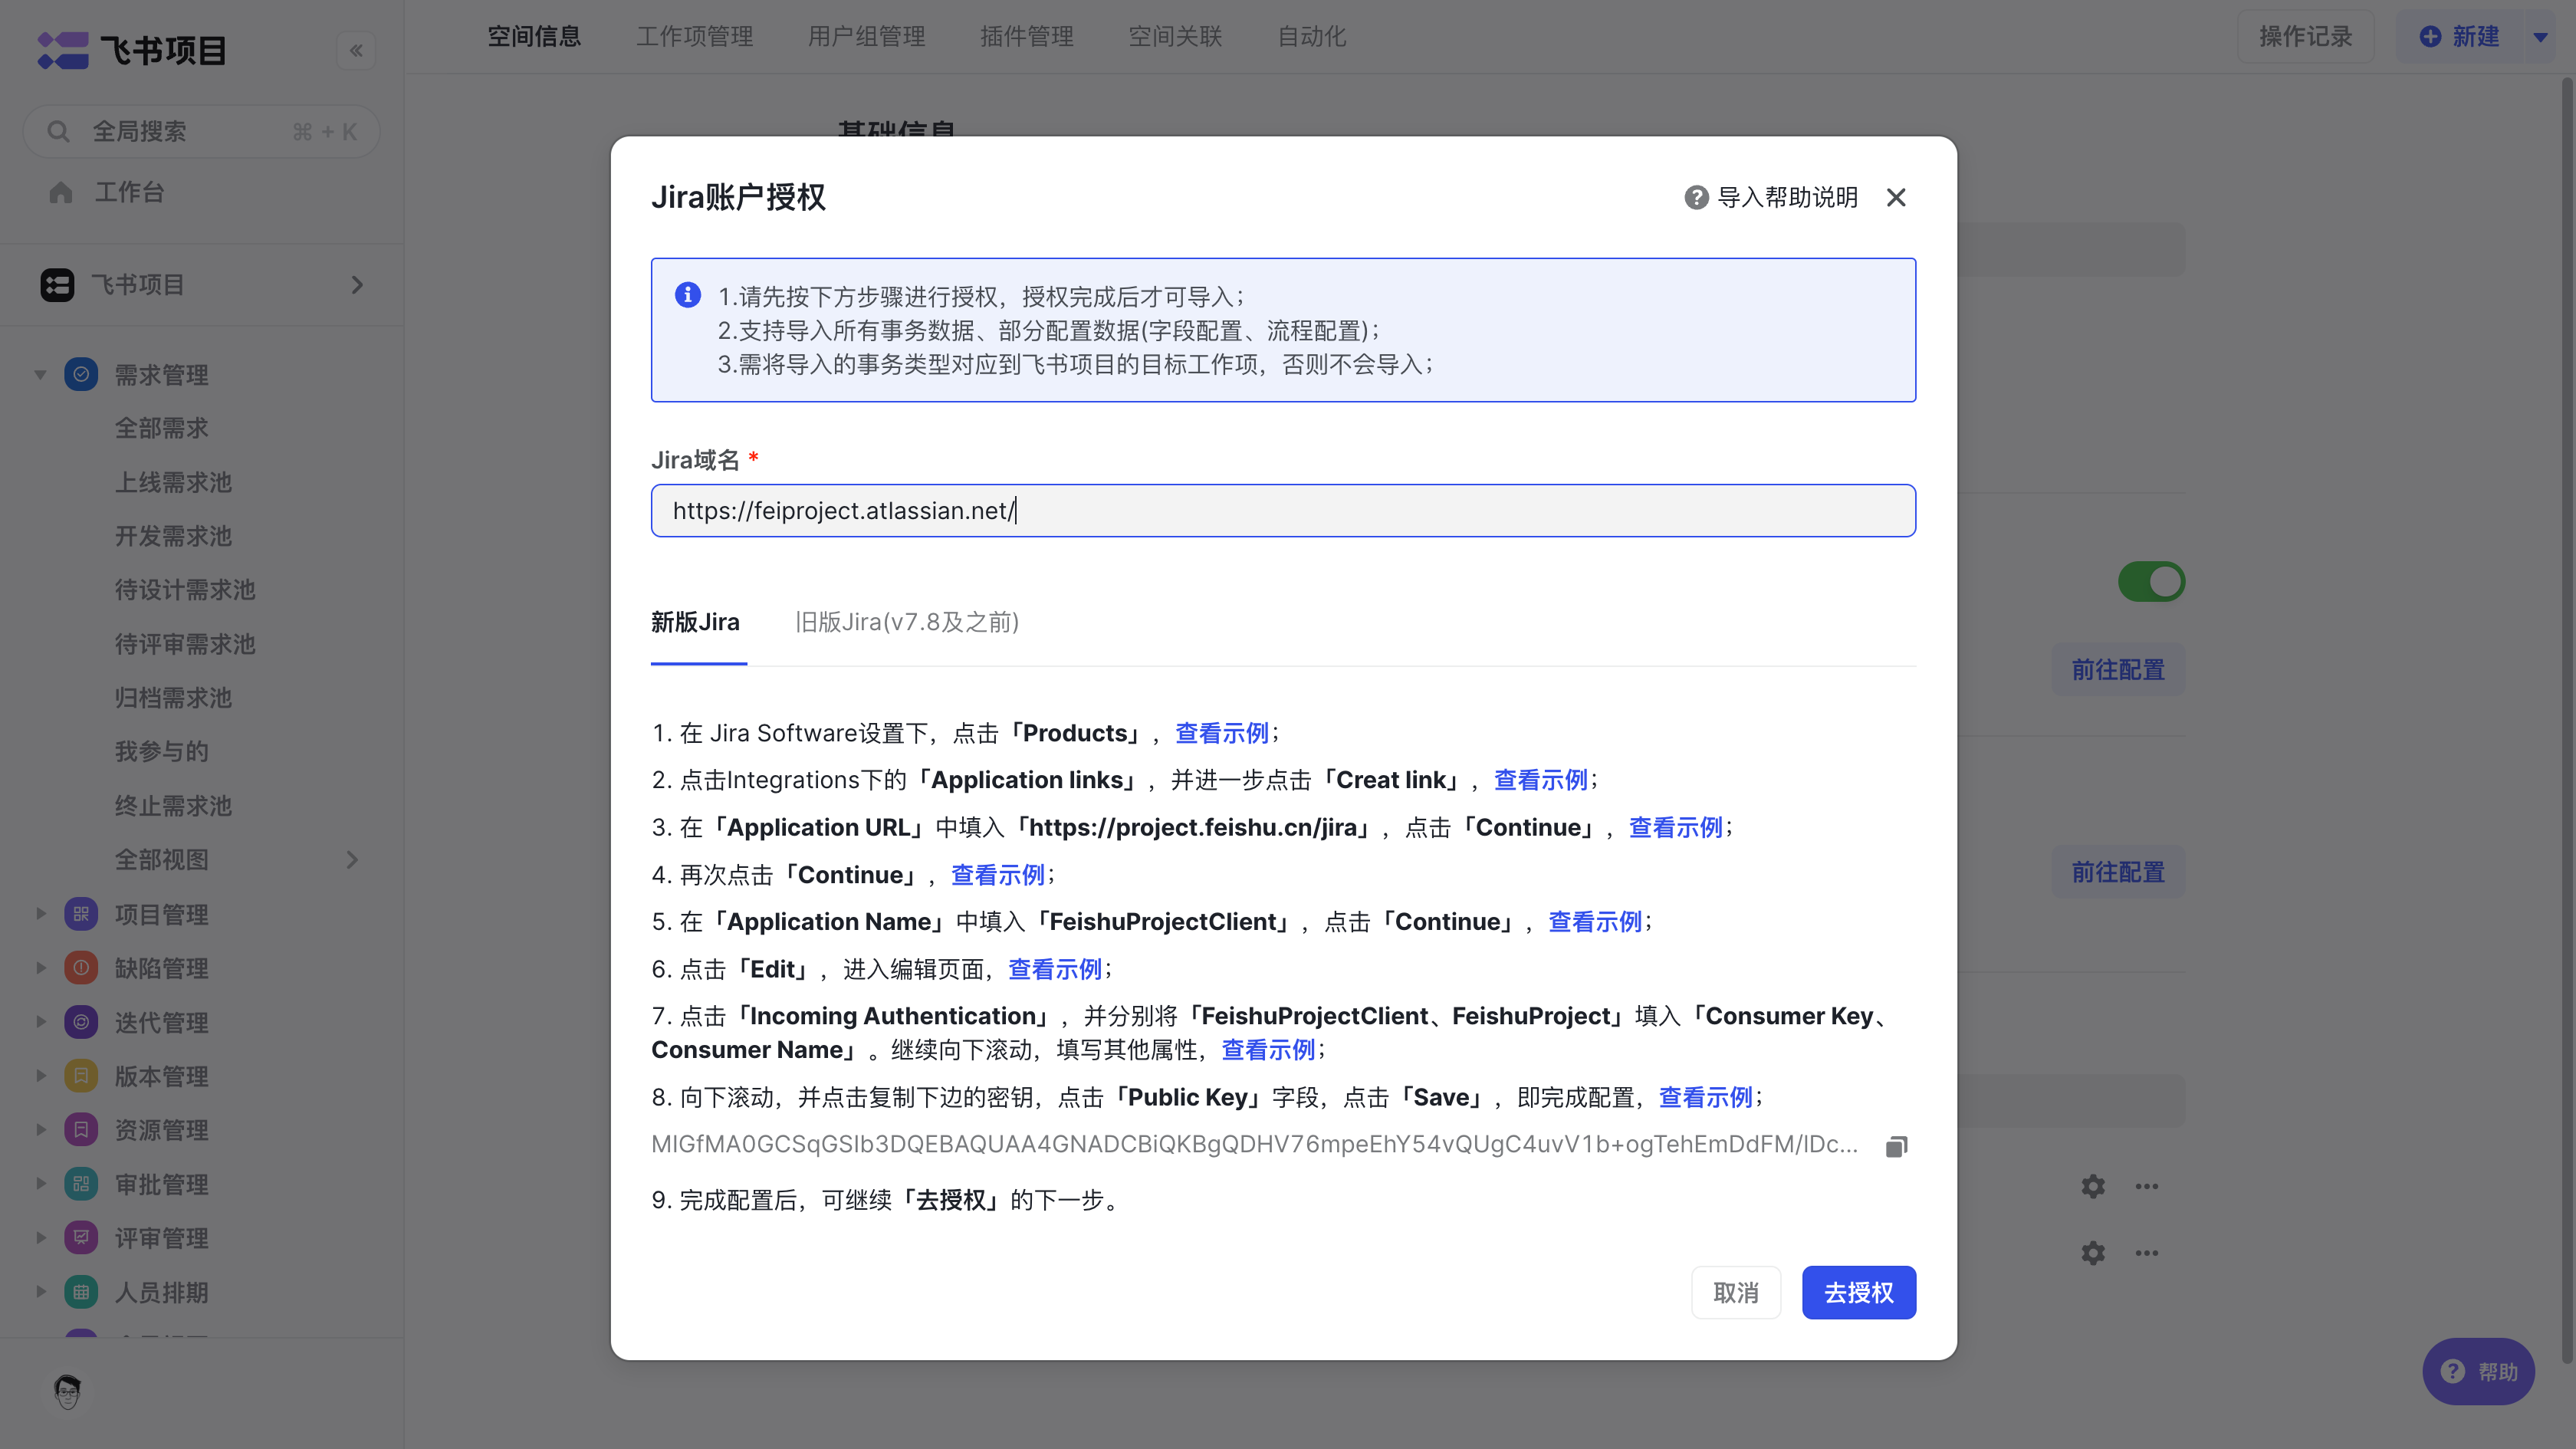Viewport: 2576px width, 1449px height.
Task: Open the user avatar menu
Action: pyautogui.click(x=67, y=1392)
